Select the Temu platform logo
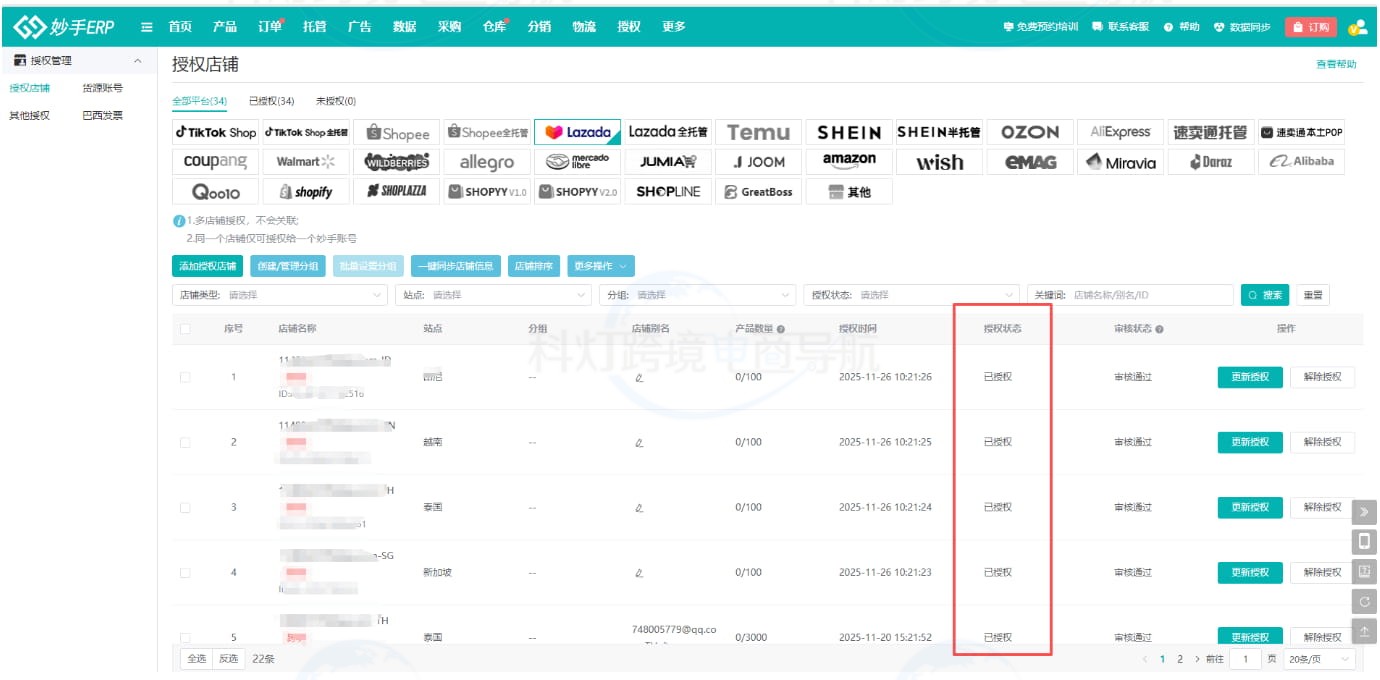1380x680 pixels. click(x=758, y=132)
